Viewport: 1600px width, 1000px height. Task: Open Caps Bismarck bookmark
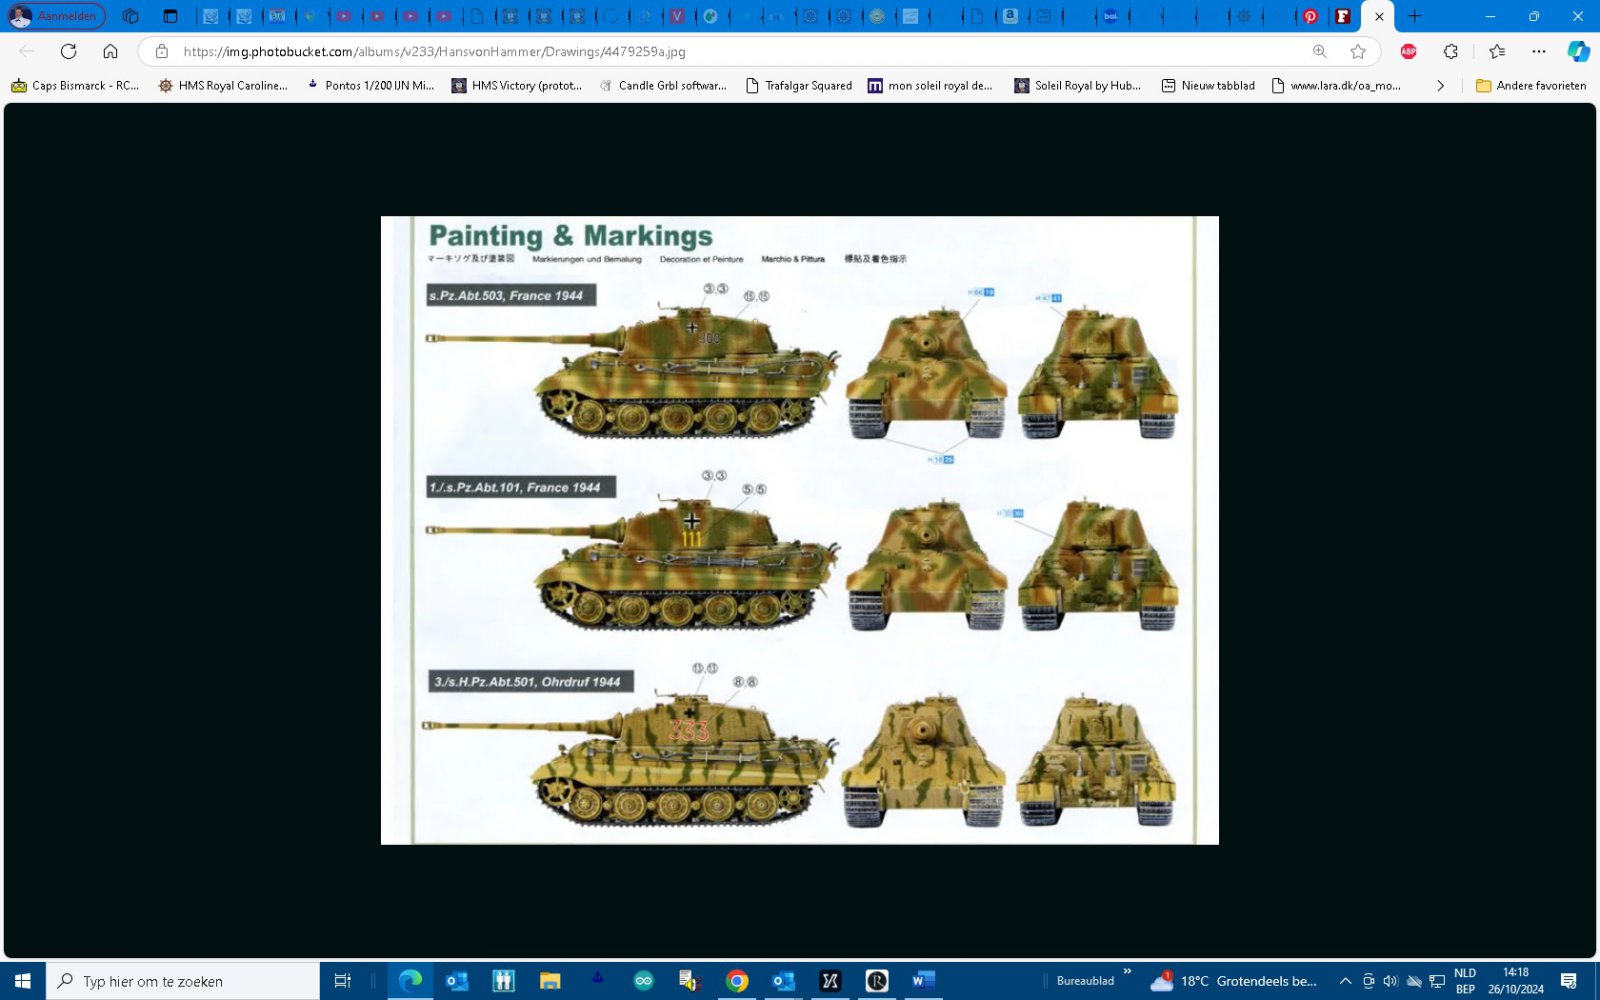tap(75, 86)
